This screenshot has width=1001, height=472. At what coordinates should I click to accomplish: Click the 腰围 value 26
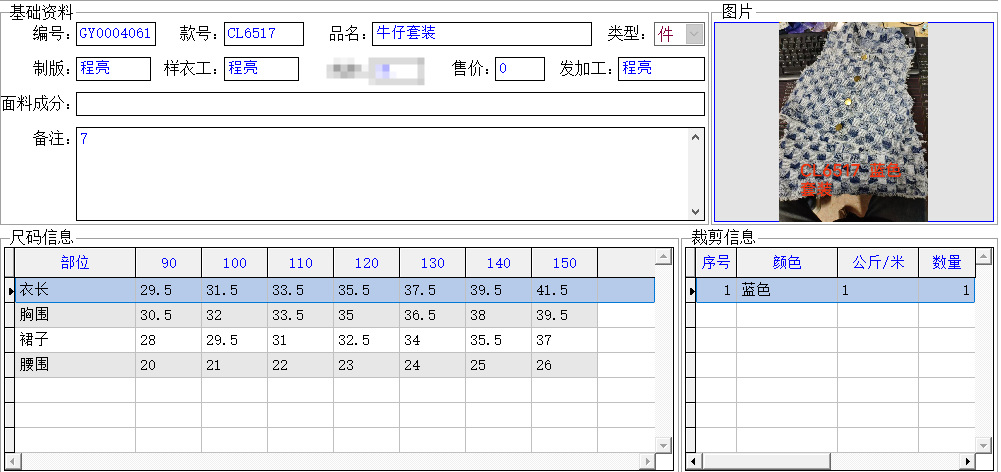point(564,365)
